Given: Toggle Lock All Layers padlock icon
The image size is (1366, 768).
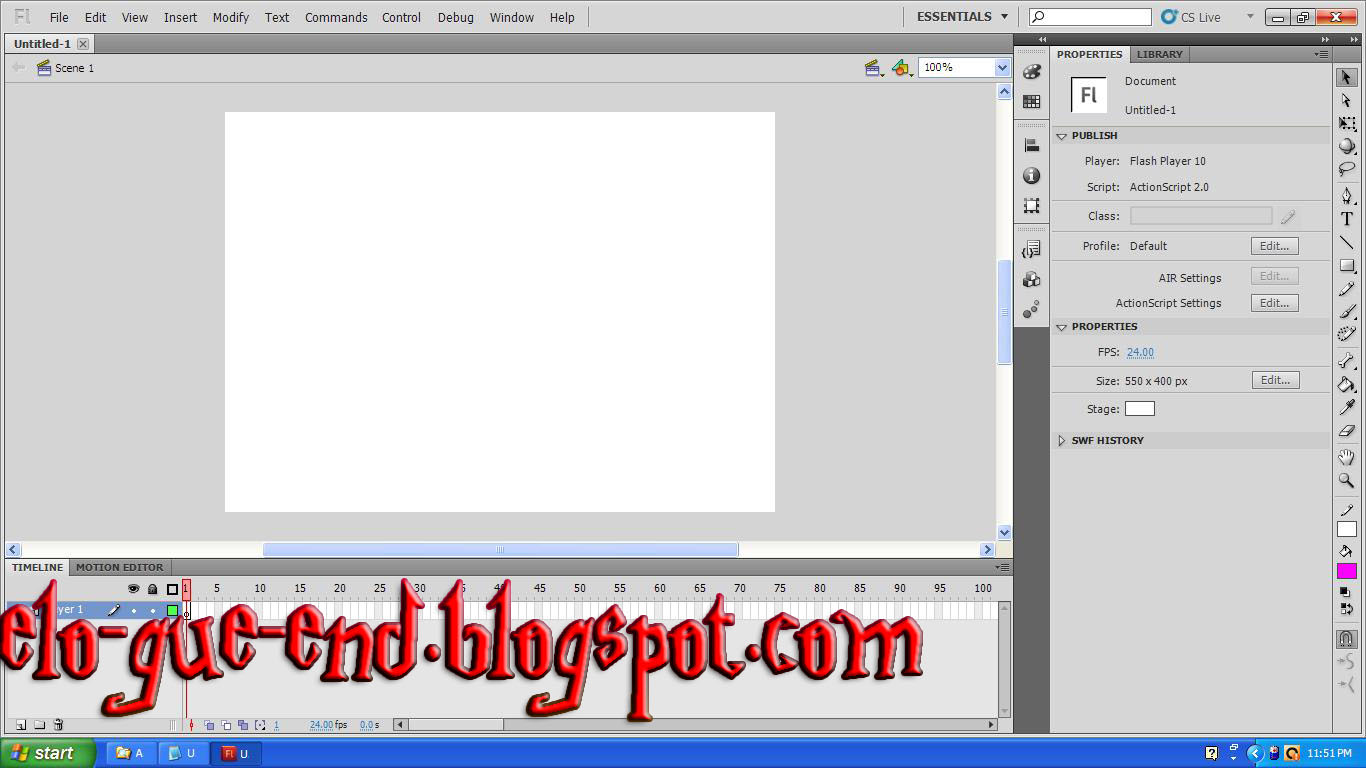Looking at the screenshot, I should 153,589.
